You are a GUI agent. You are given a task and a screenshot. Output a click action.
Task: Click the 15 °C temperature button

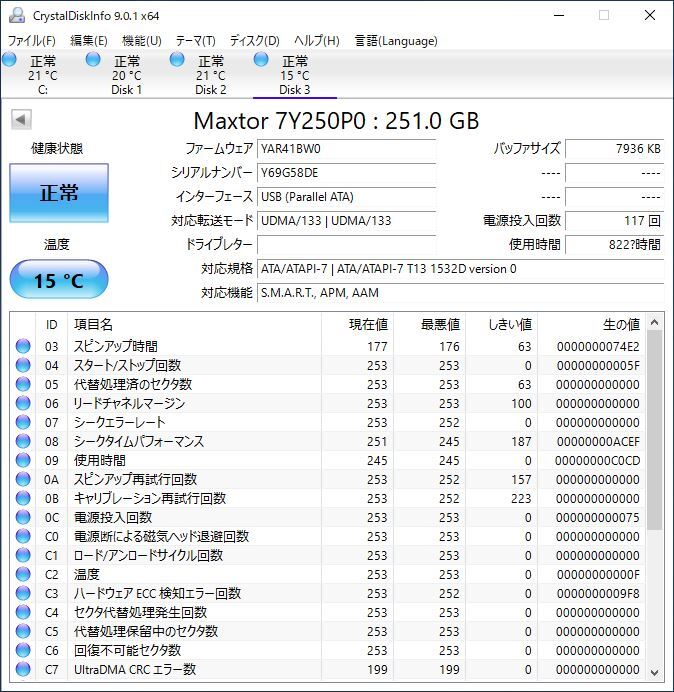pos(59,280)
